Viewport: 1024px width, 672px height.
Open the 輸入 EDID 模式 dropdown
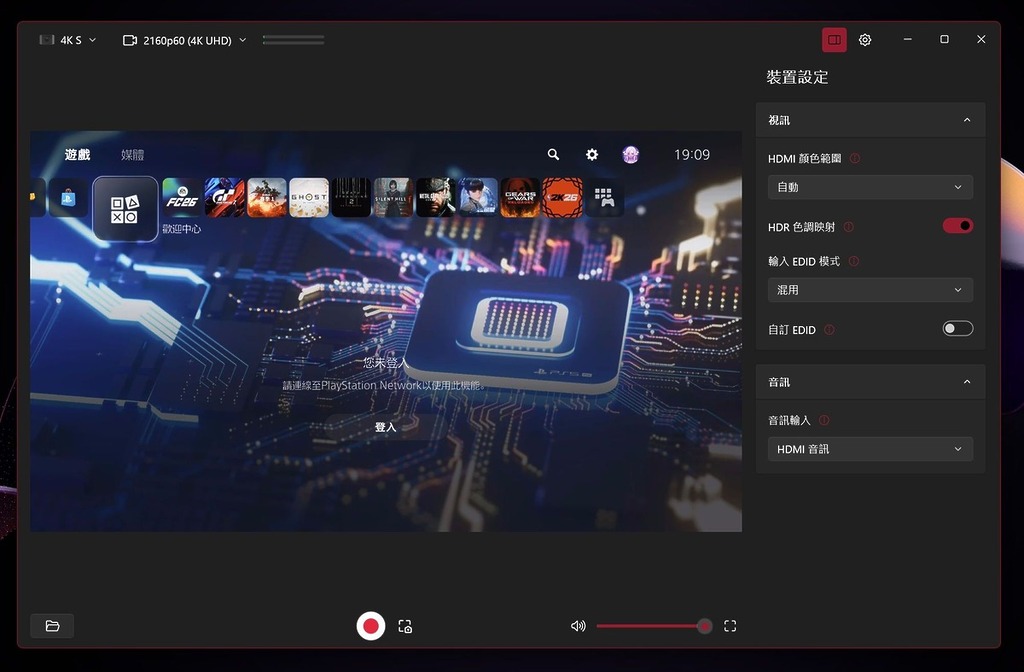(870, 290)
